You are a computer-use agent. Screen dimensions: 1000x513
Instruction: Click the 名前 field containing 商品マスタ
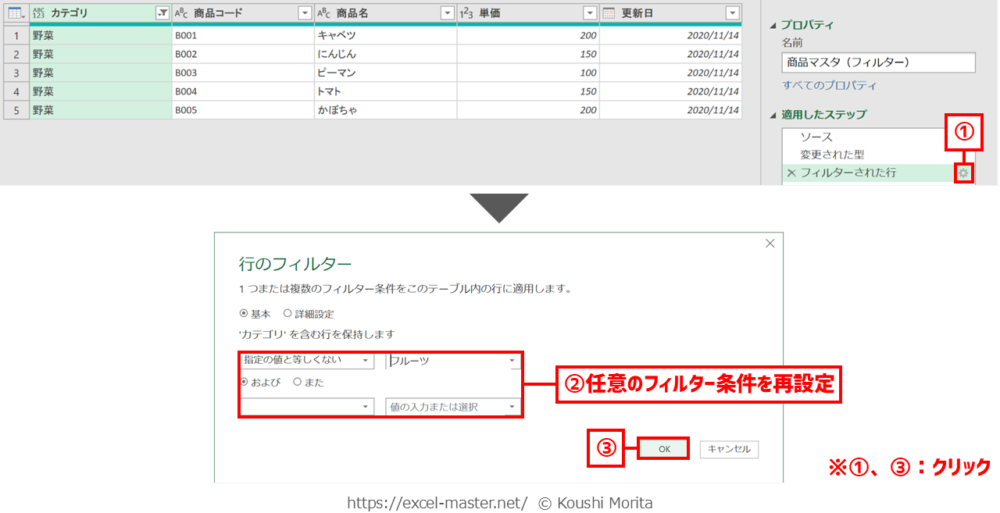click(877, 62)
